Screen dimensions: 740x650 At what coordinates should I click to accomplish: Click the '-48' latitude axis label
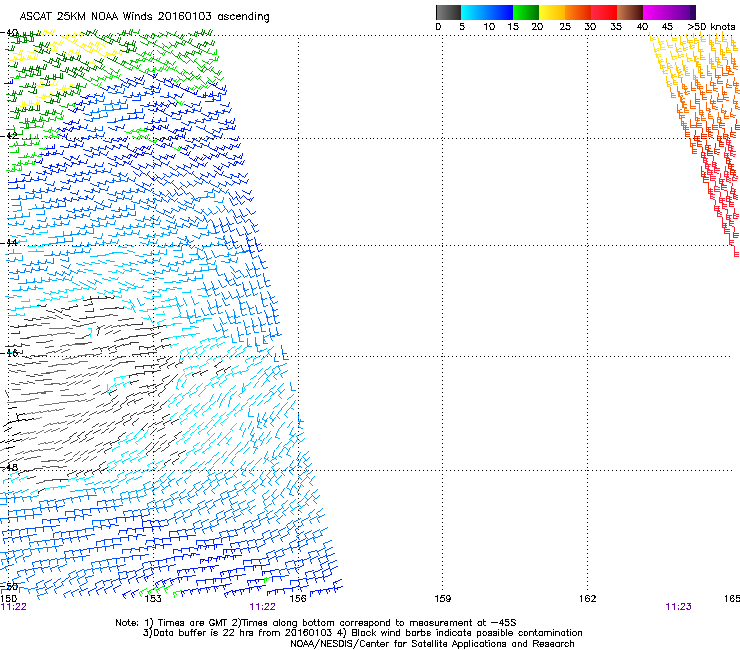click(x=9, y=467)
